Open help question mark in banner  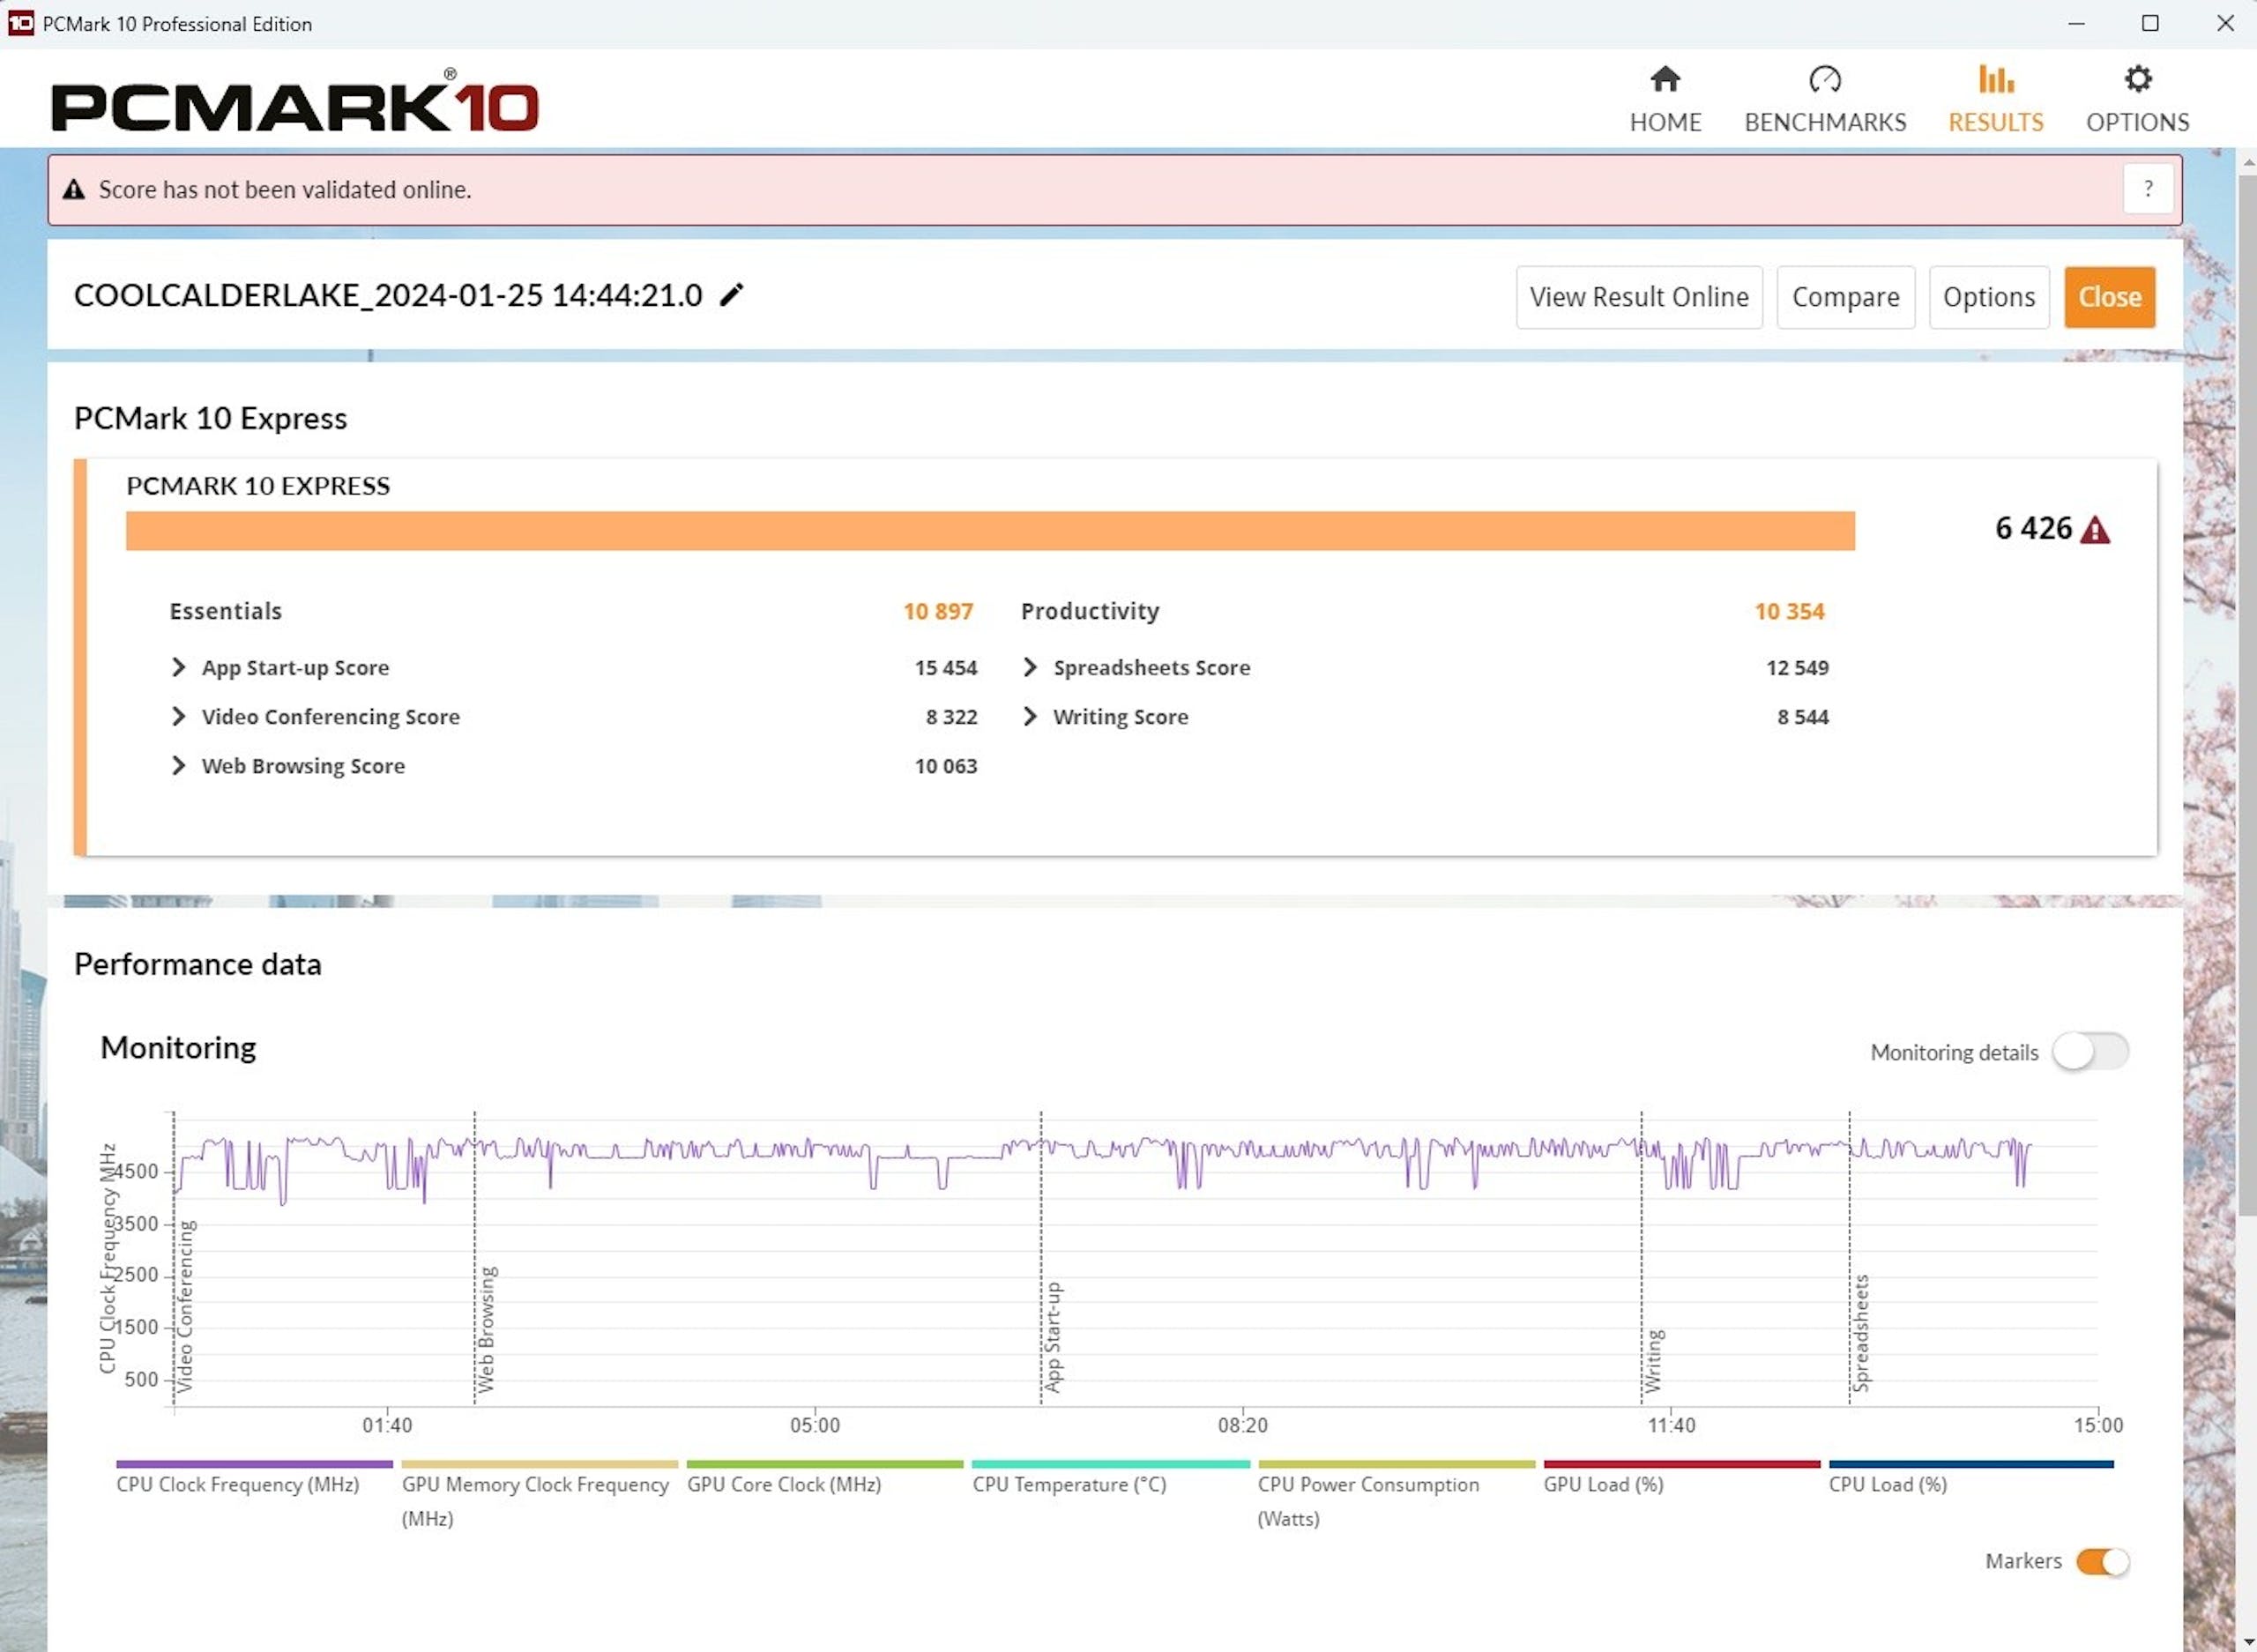[x=2147, y=189]
